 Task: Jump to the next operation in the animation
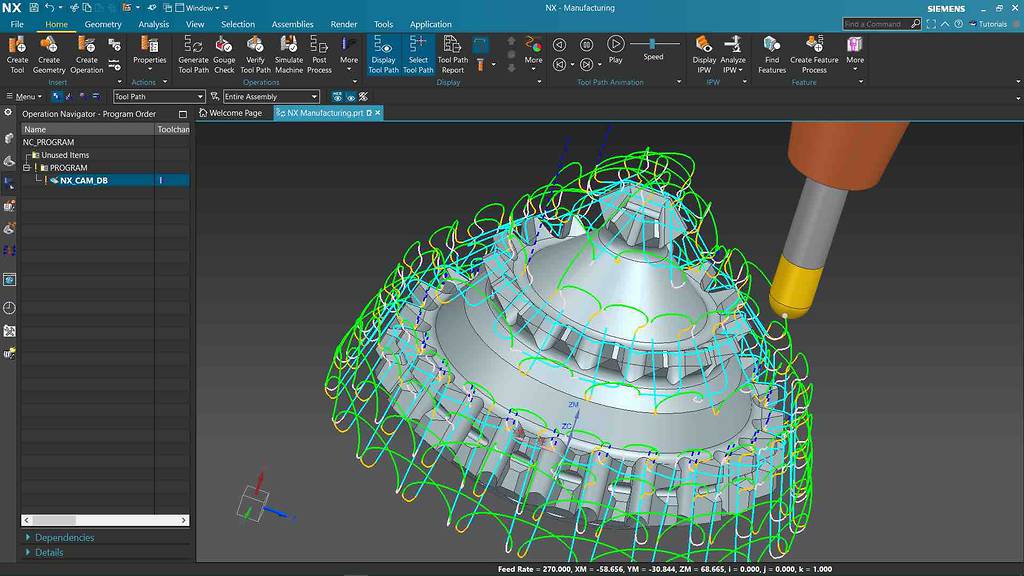coord(586,65)
